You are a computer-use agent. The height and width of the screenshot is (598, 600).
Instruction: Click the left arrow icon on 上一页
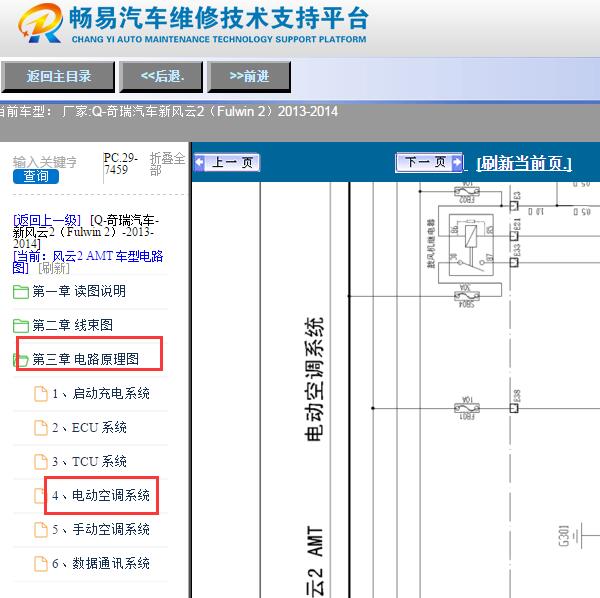point(199,162)
